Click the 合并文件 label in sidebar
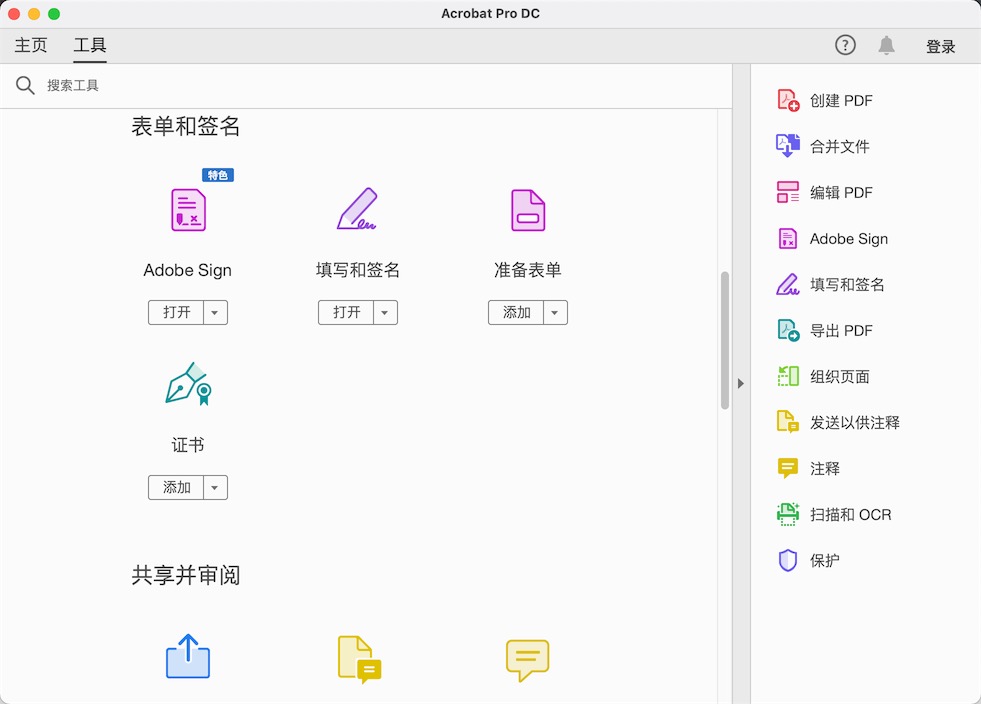Screen dimensions: 981x704 840,146
